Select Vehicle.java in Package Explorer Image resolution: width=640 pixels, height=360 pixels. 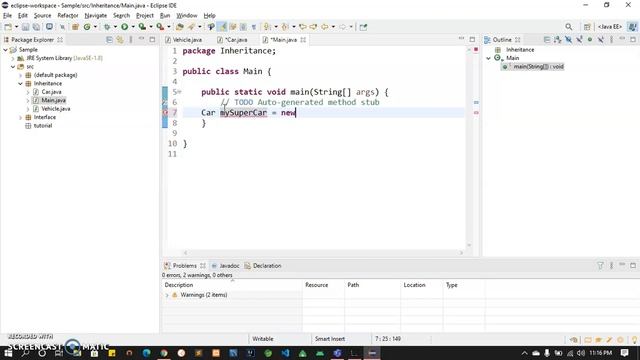(x=56, y=109)
